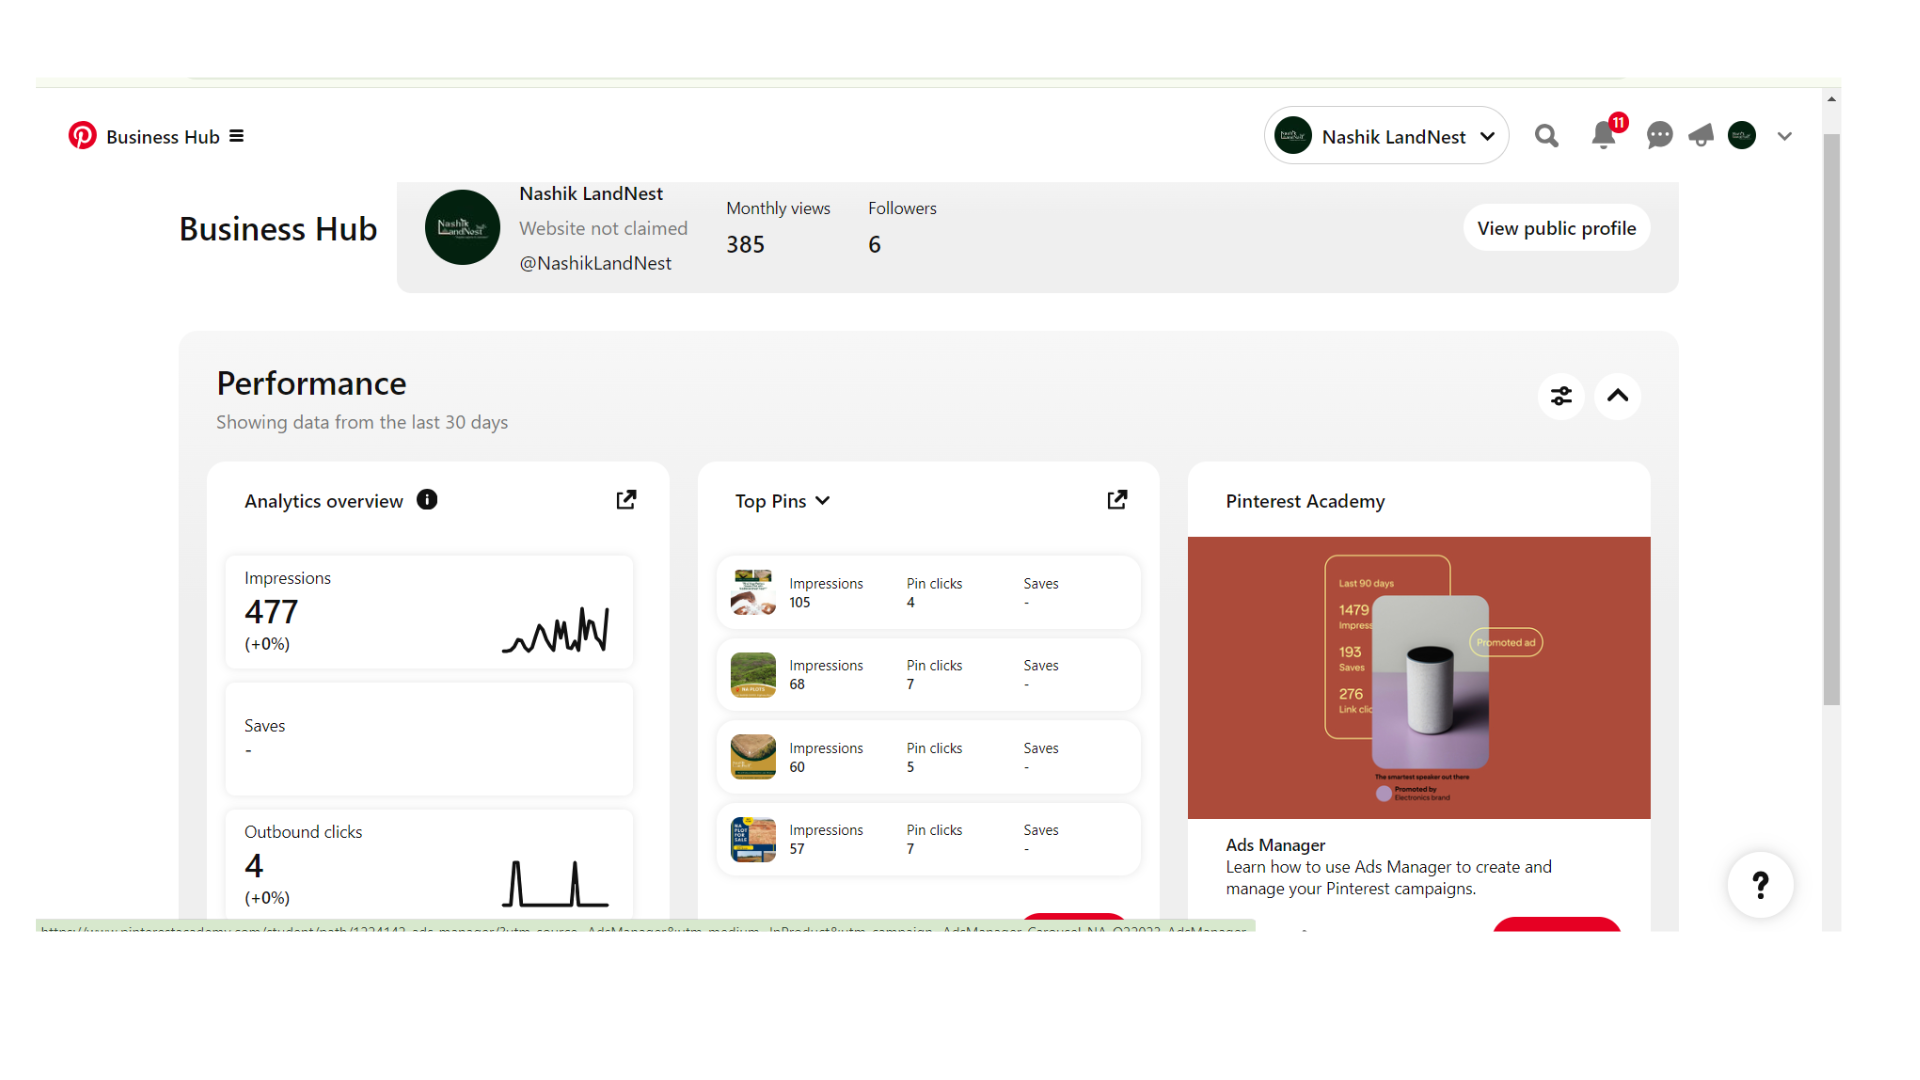
Task: Open the pin thumbnail with 57 impressions
Action: [x=753, y=840]
